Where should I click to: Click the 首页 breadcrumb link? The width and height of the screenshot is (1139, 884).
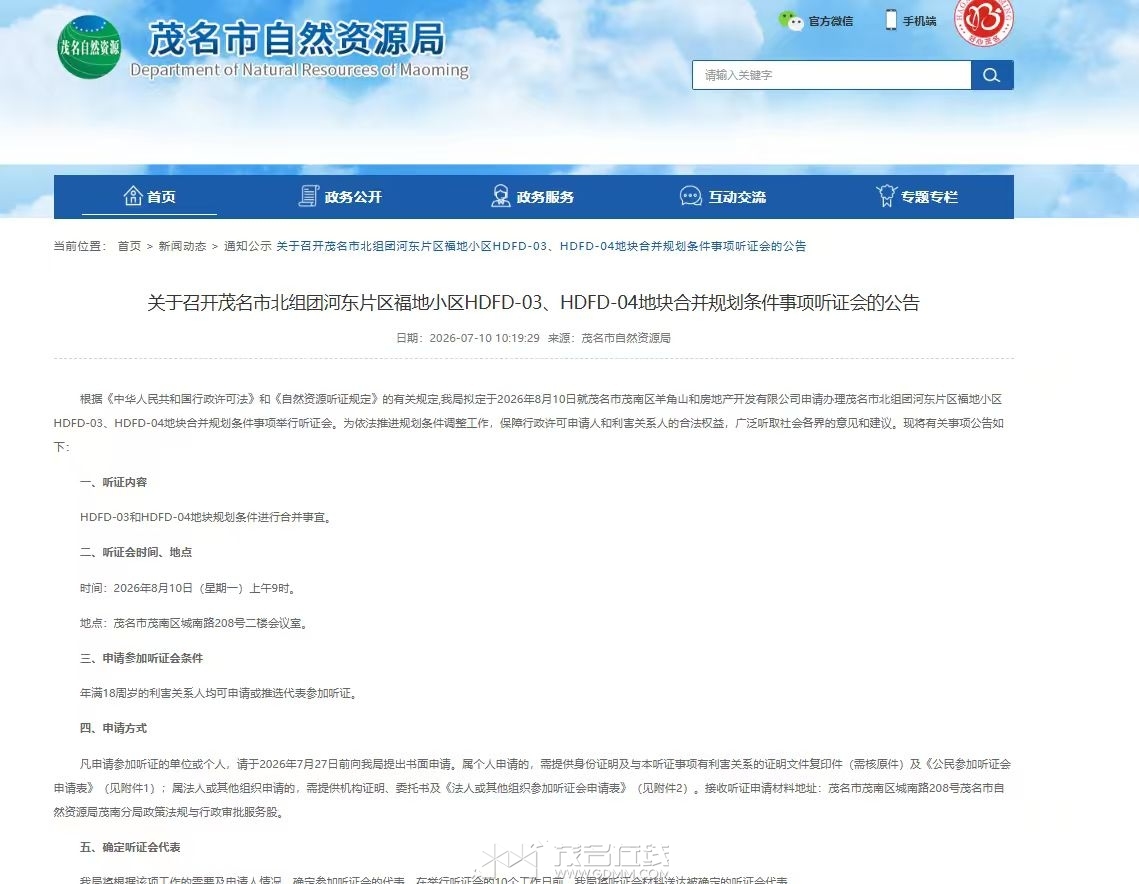coord(129,246)
